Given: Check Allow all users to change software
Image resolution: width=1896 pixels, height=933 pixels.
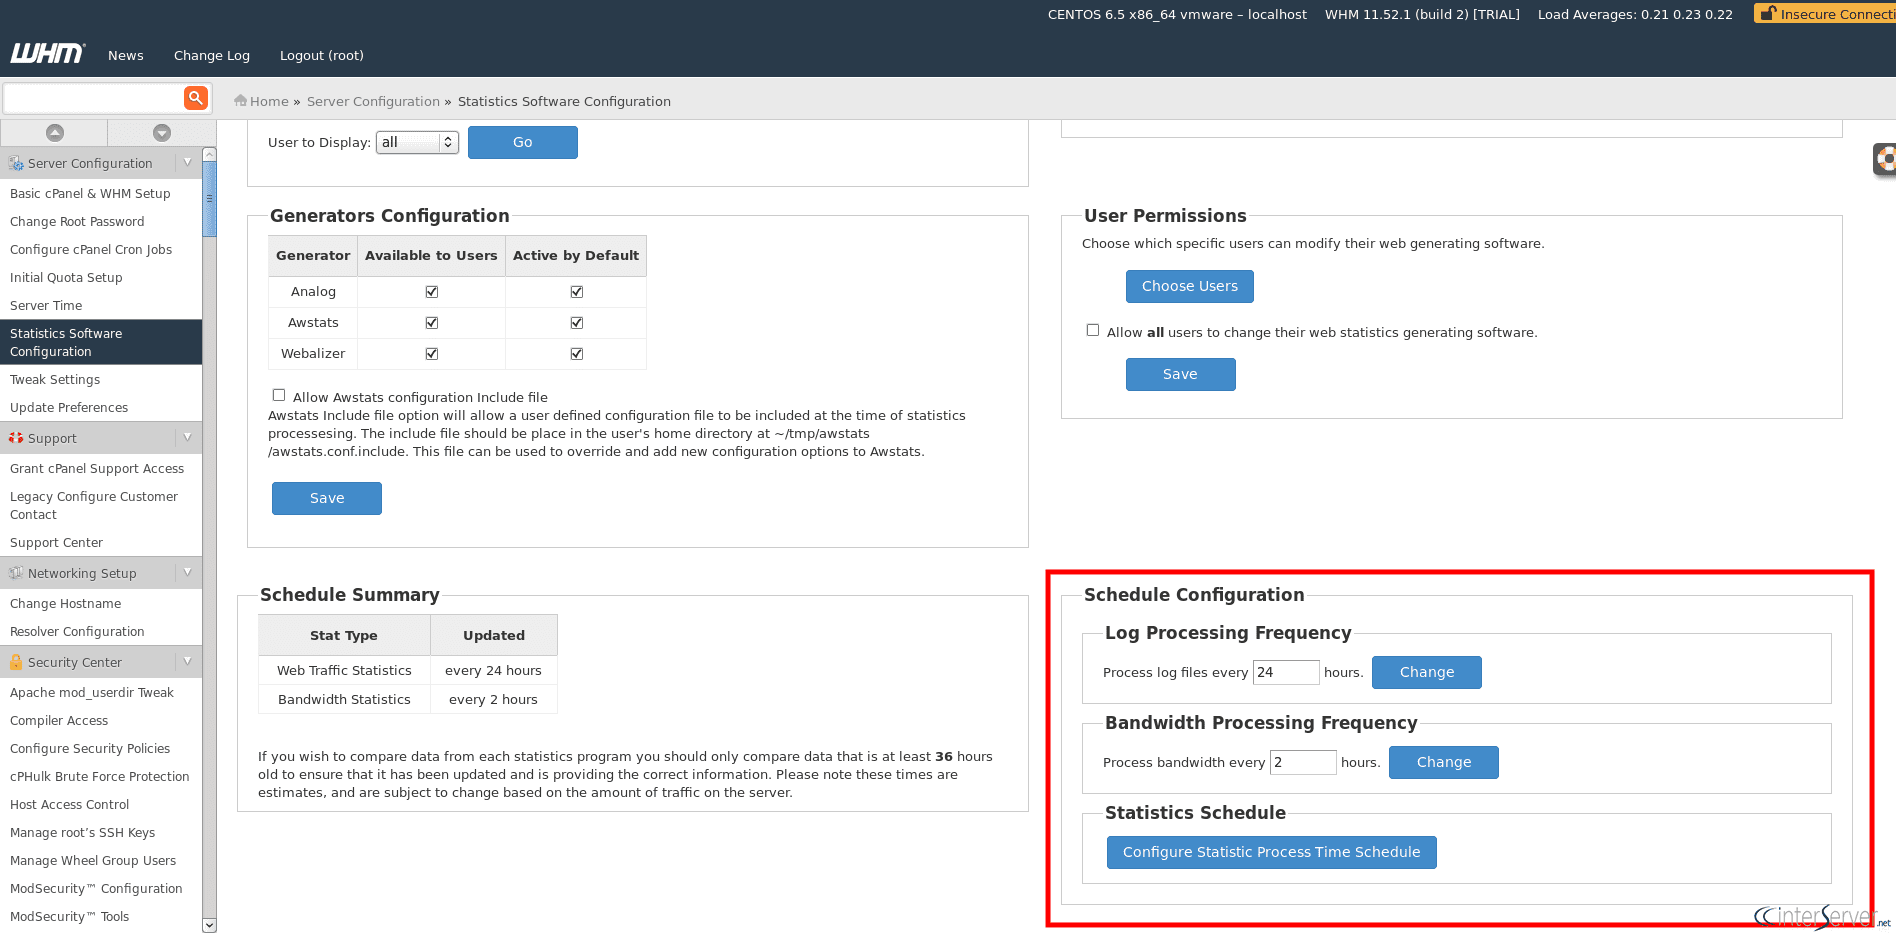Looking at the screenshot, I should coord(1093,331).
